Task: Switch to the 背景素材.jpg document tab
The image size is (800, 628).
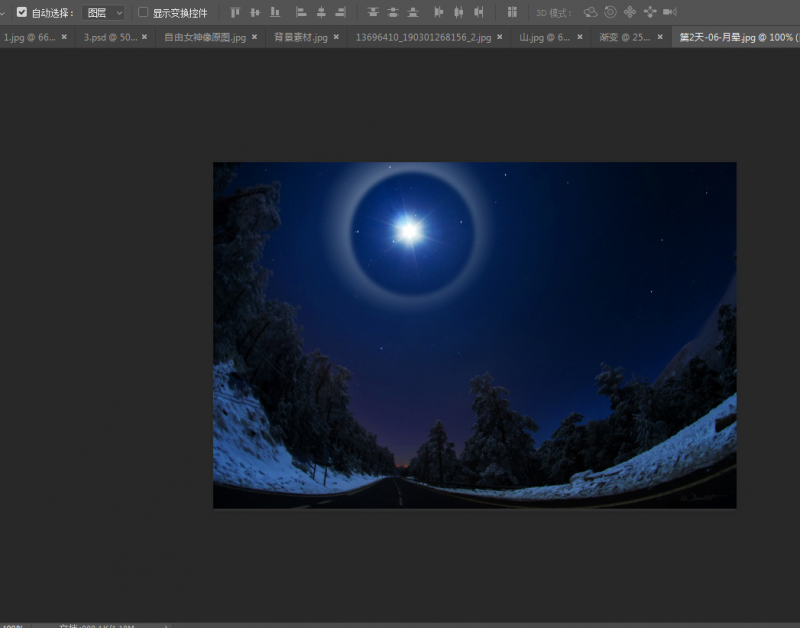Action: coord(300,37)
